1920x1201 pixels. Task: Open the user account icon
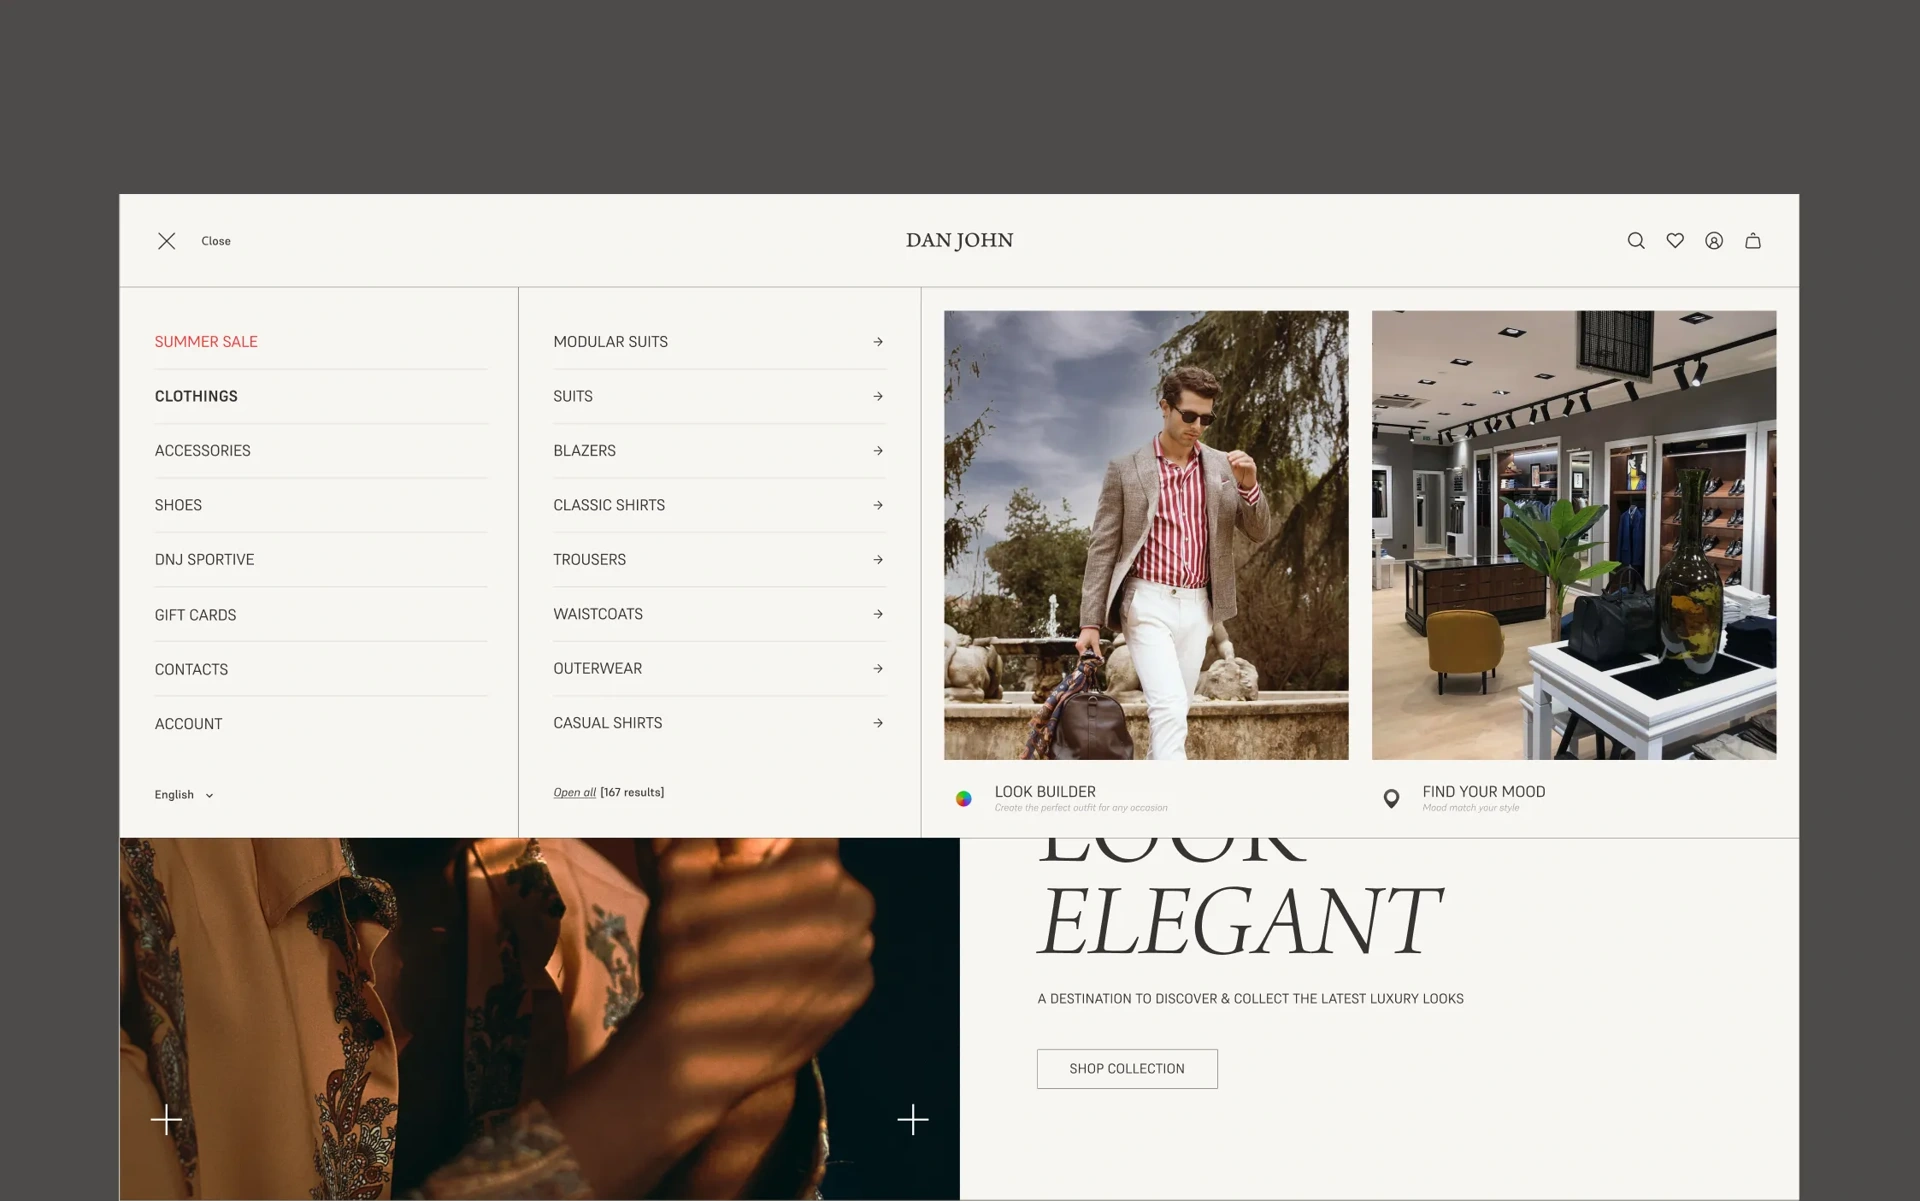(x=1714, y=241)
